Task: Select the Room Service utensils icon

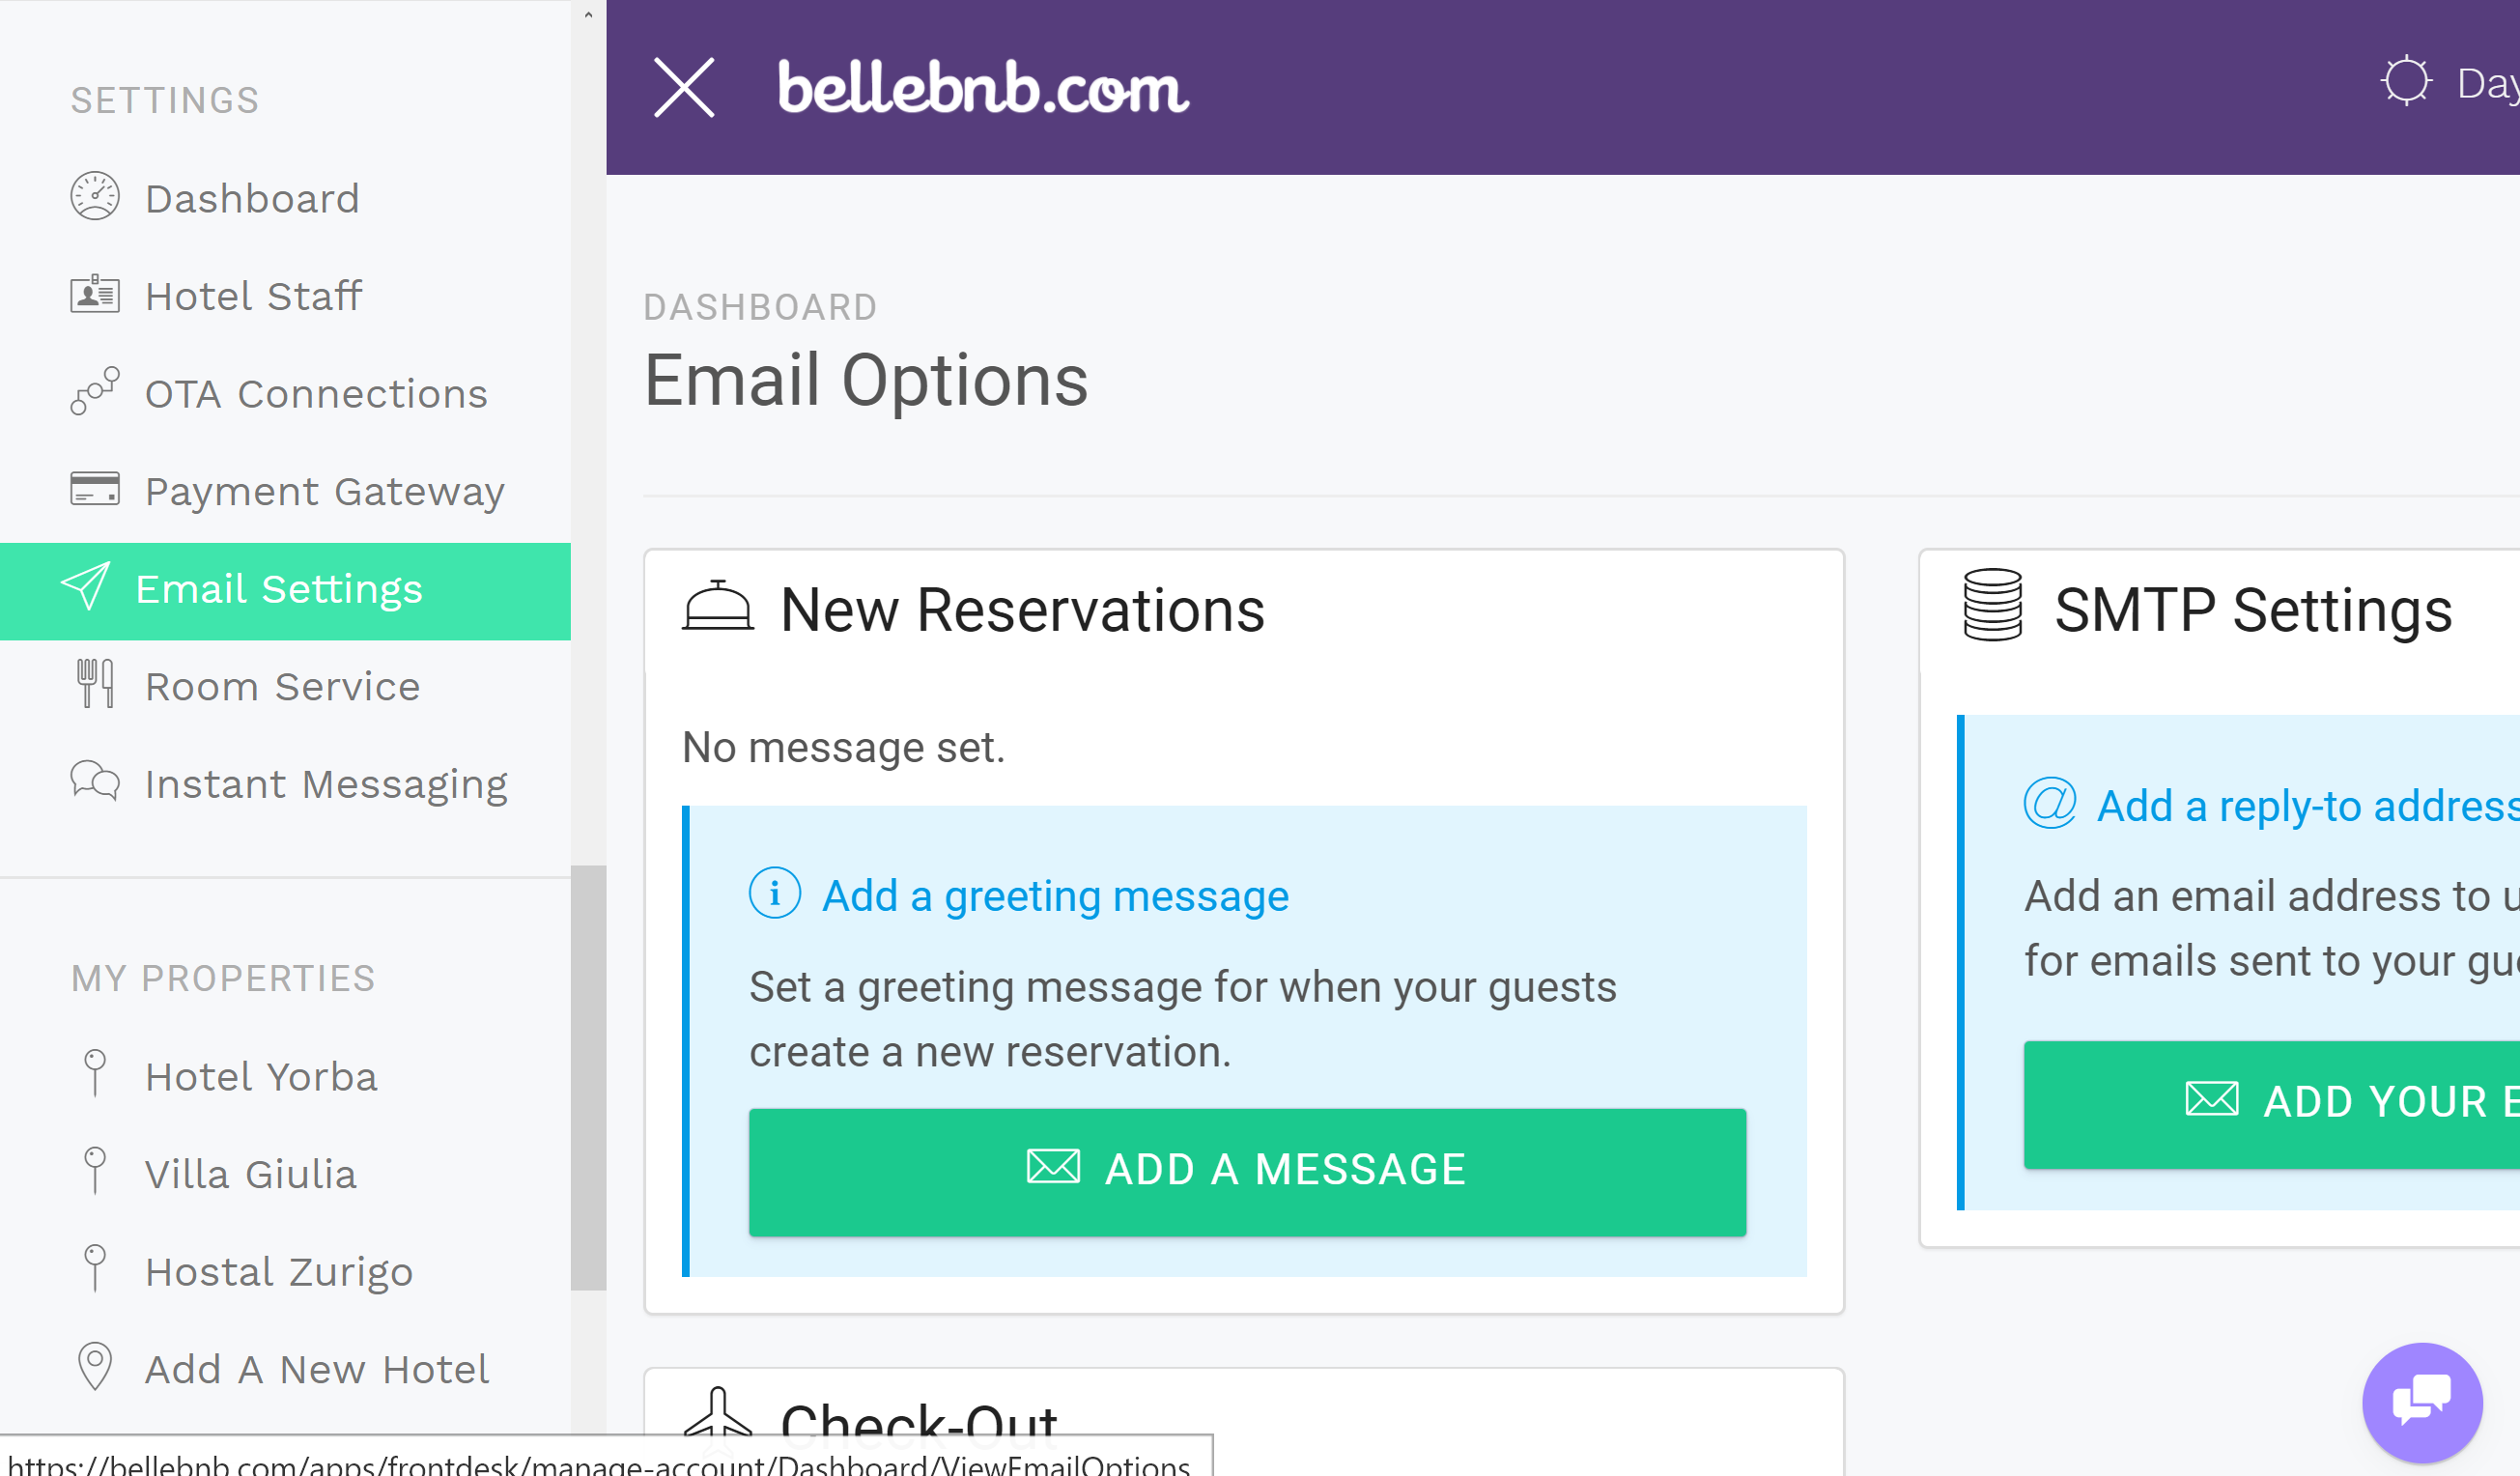Action: [x=95, y=685]
